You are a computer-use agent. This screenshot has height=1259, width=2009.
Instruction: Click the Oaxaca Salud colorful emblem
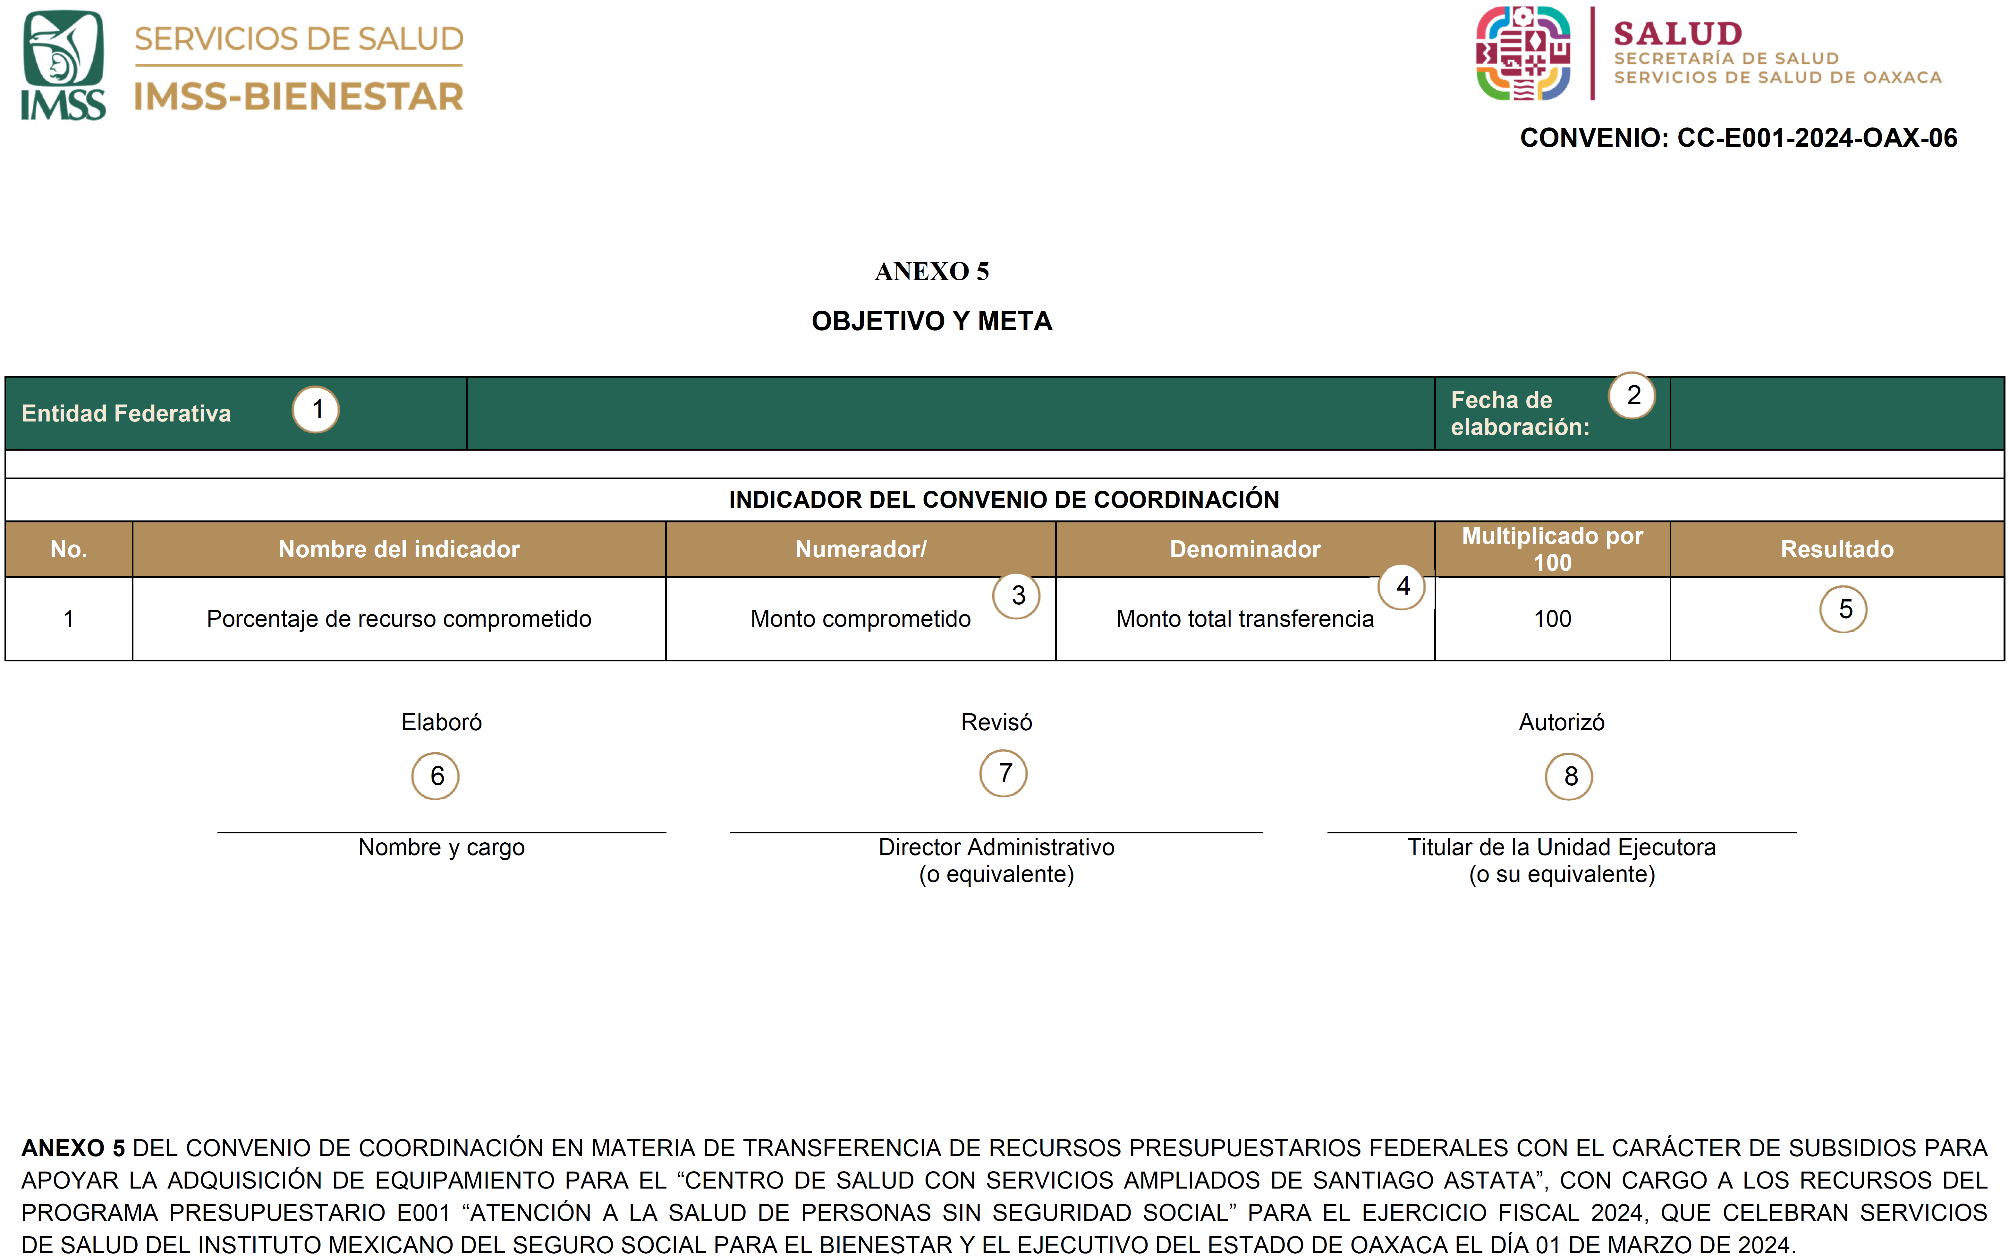1523,54
